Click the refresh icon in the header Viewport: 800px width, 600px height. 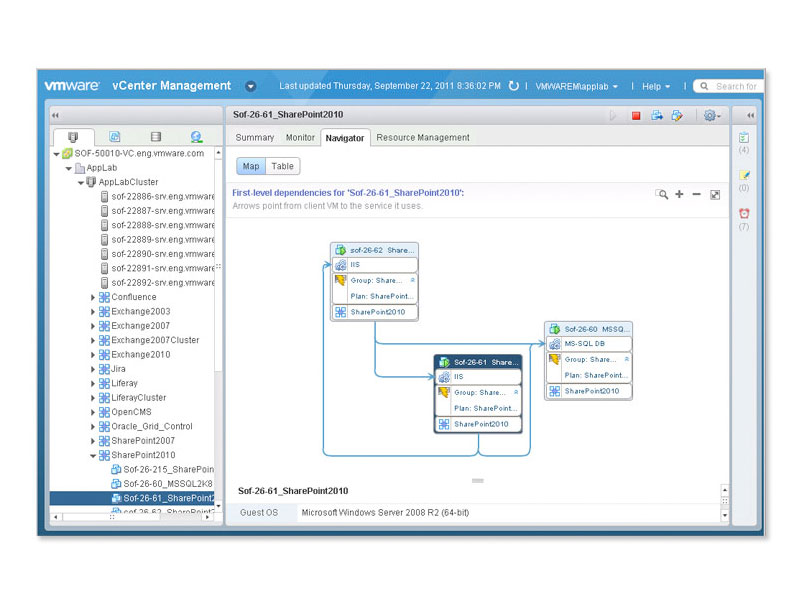coord(514,86)
